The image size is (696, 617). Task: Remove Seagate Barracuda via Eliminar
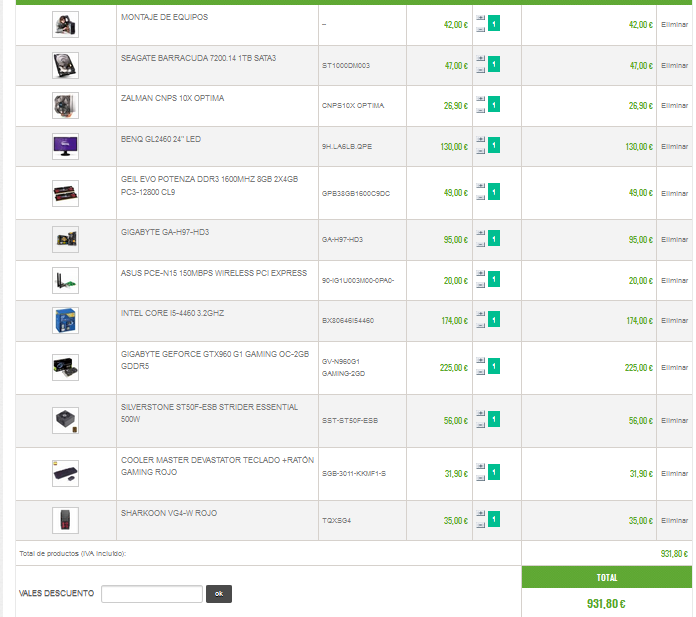pos(674,65)
